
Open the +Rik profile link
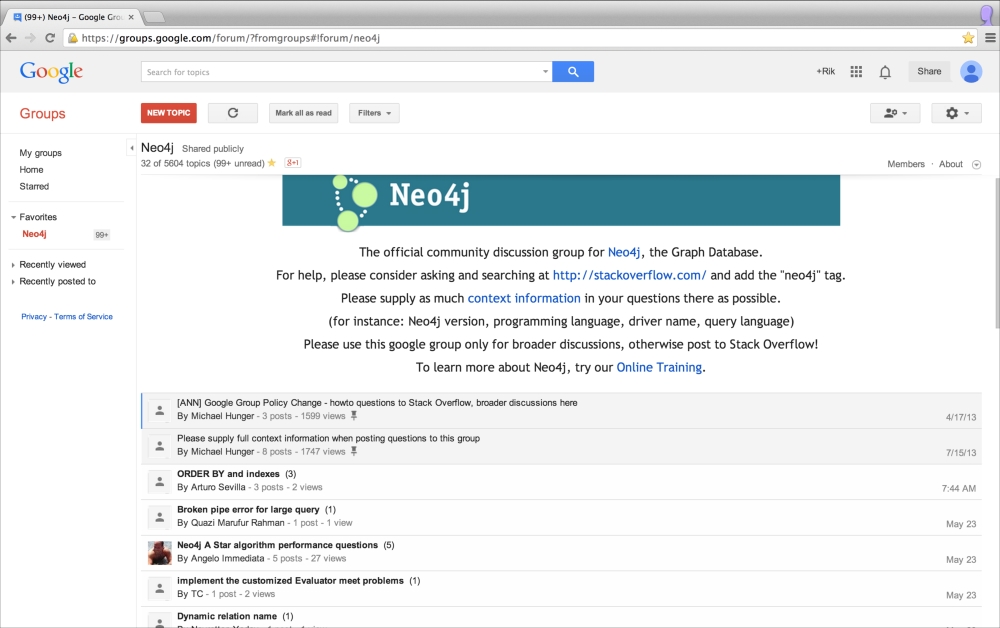coord(825,71)
